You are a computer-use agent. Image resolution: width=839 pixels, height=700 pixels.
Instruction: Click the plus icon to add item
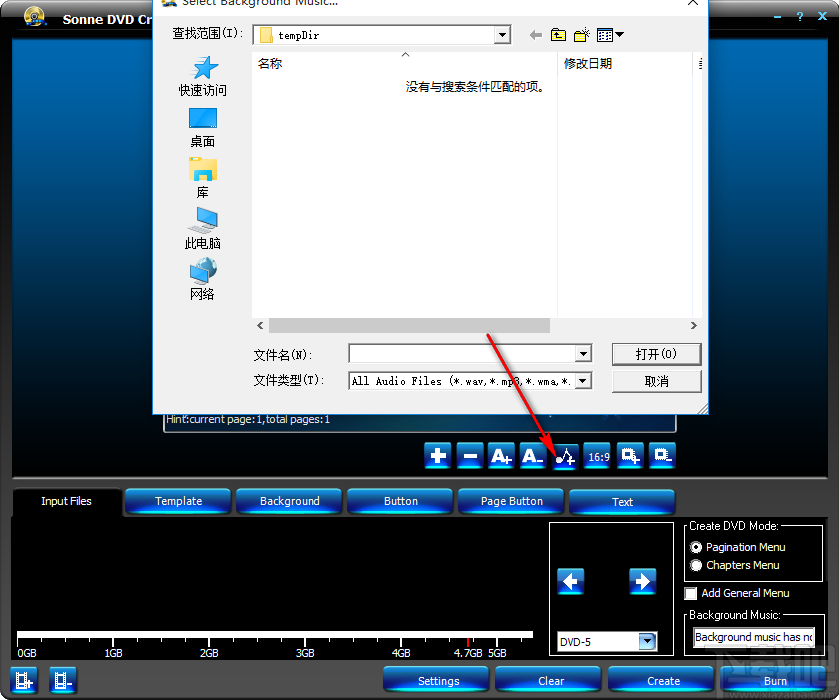(x=437, y=455)
